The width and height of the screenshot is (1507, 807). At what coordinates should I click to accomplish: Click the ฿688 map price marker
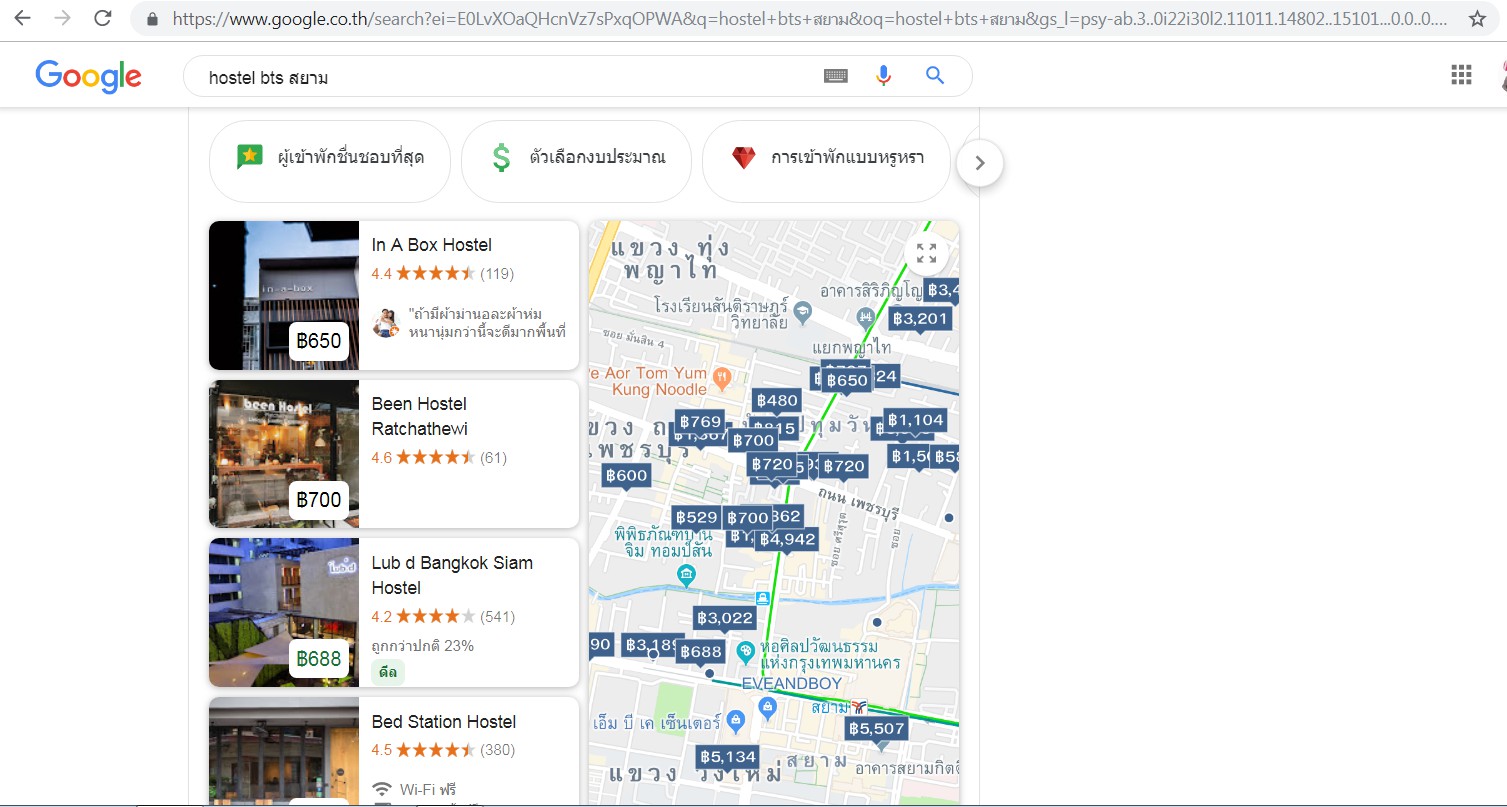[700, 652]
